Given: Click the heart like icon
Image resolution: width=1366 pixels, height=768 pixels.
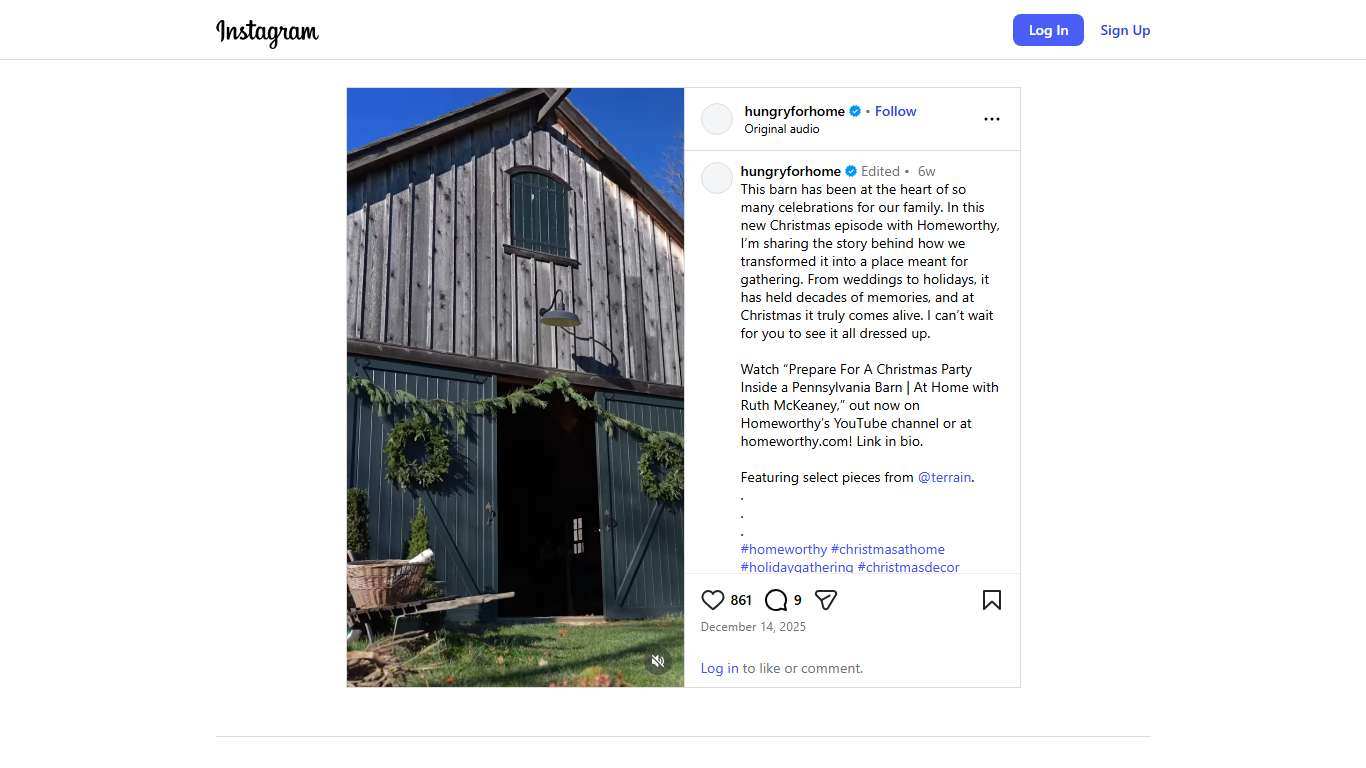Looking at the screenshot, I should [712, 600].
